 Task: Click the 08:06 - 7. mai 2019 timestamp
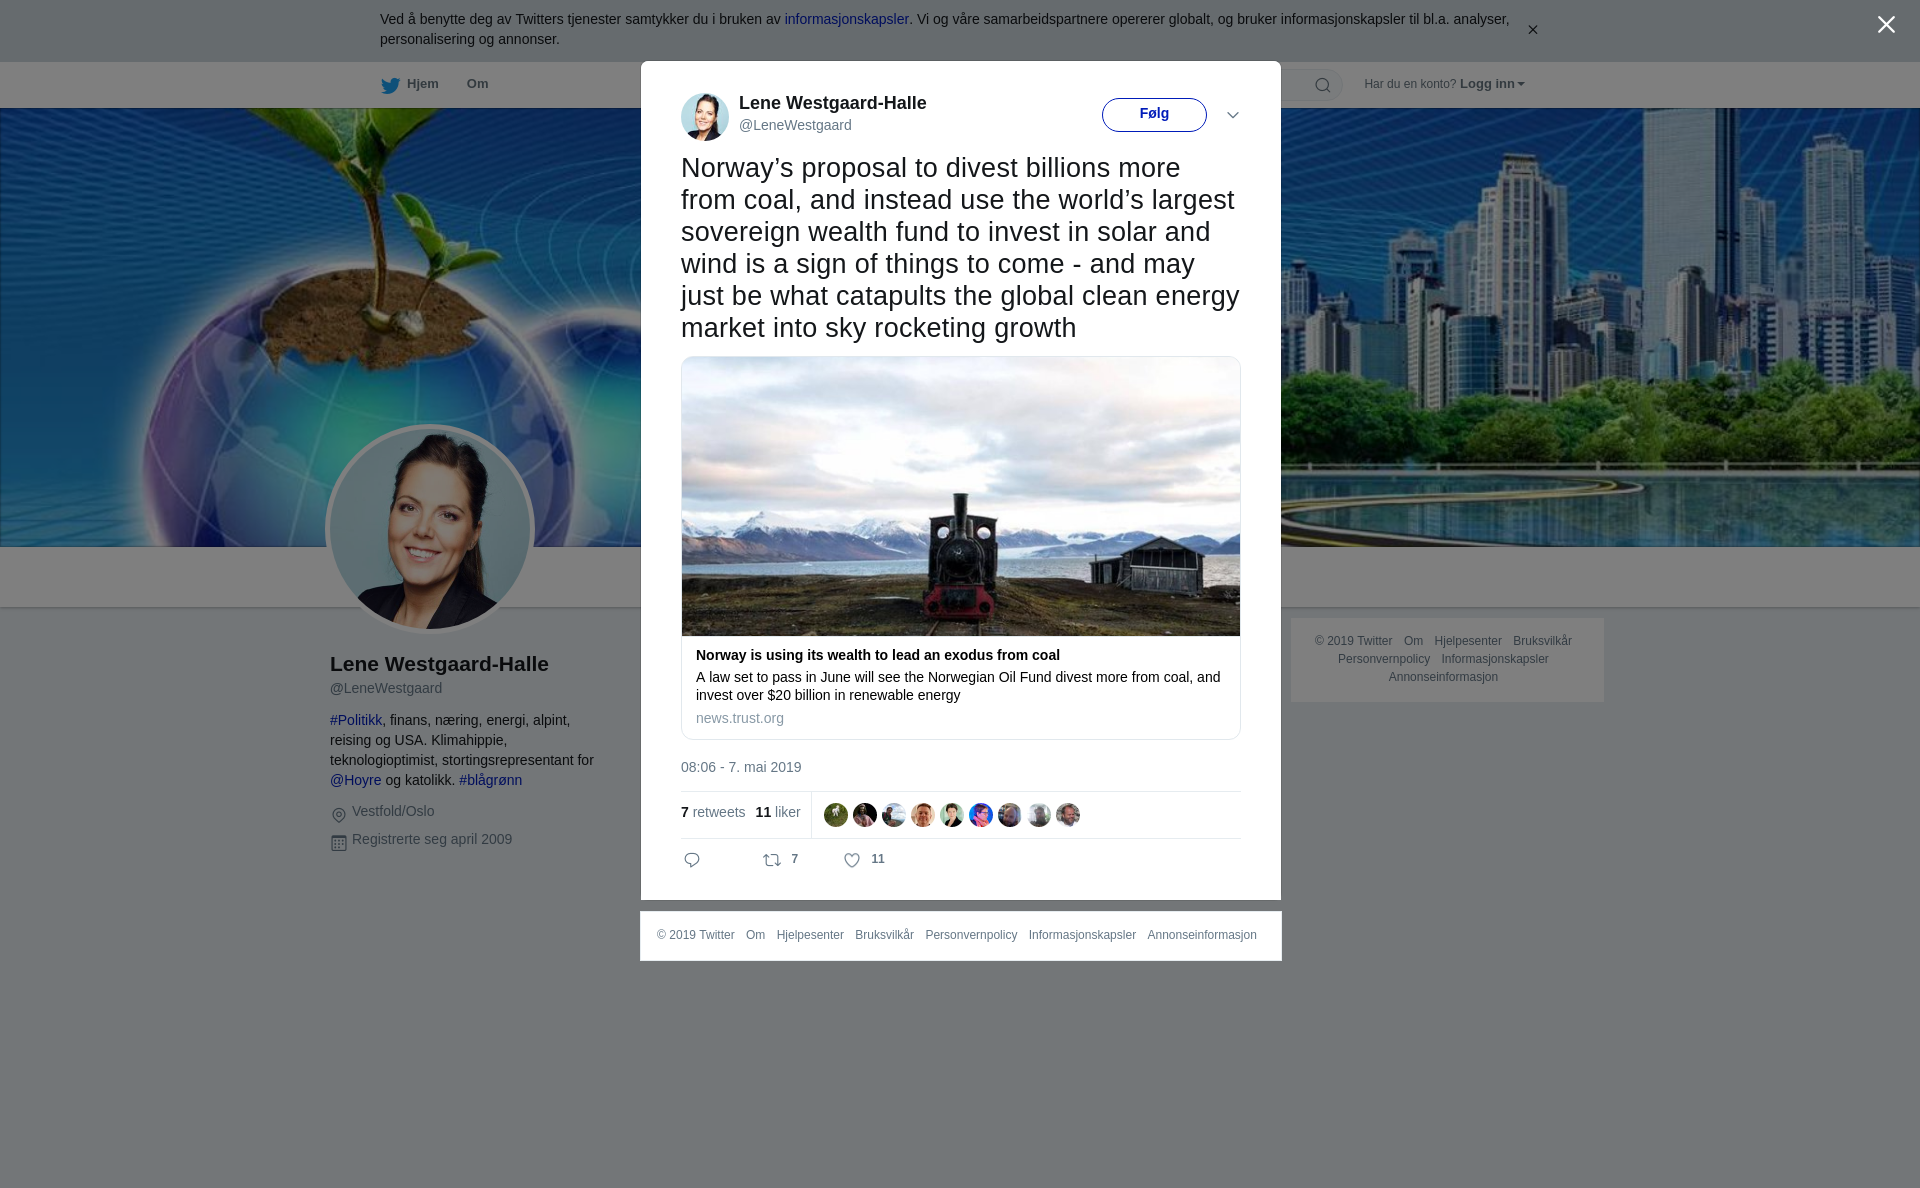coord(741,767)
